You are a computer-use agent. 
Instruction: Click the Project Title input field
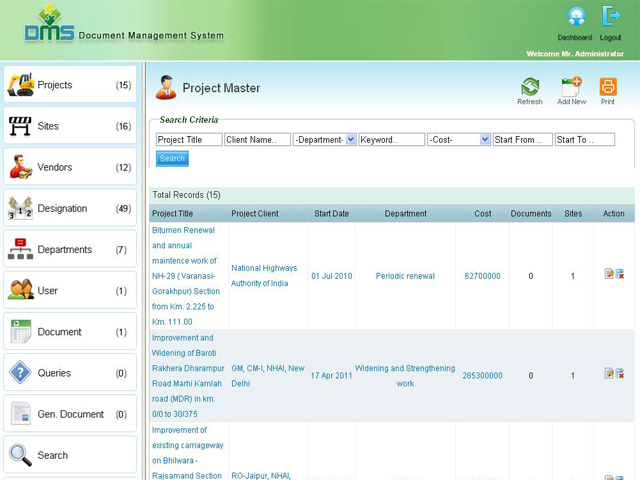[189, 140]
